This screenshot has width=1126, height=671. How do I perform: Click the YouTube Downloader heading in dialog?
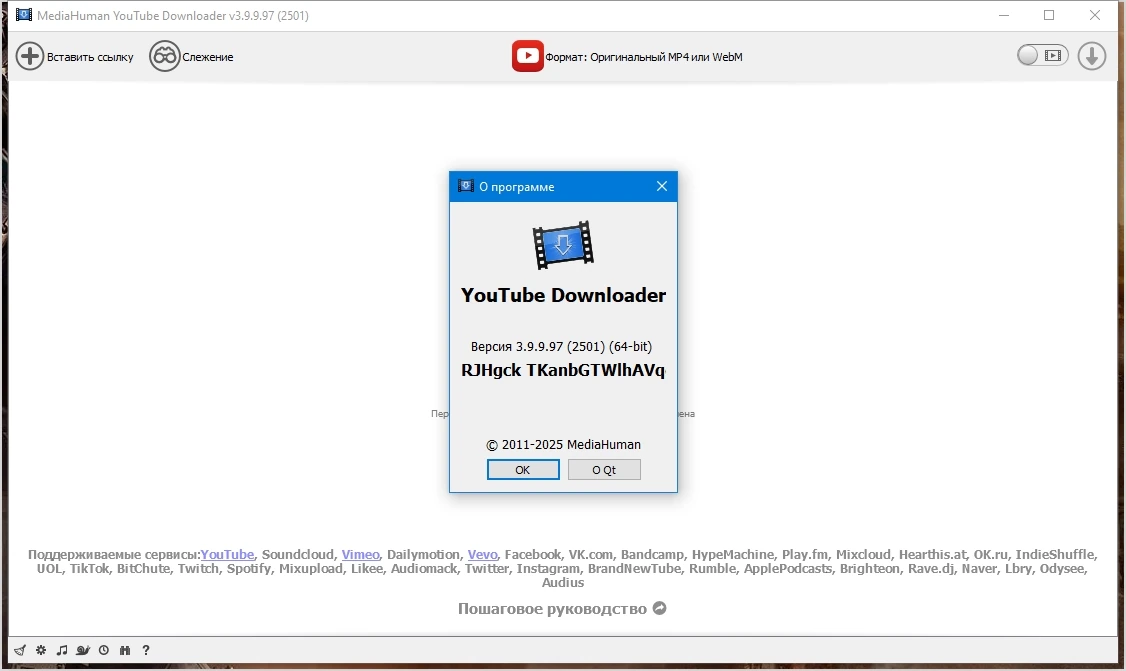[563, 295]
